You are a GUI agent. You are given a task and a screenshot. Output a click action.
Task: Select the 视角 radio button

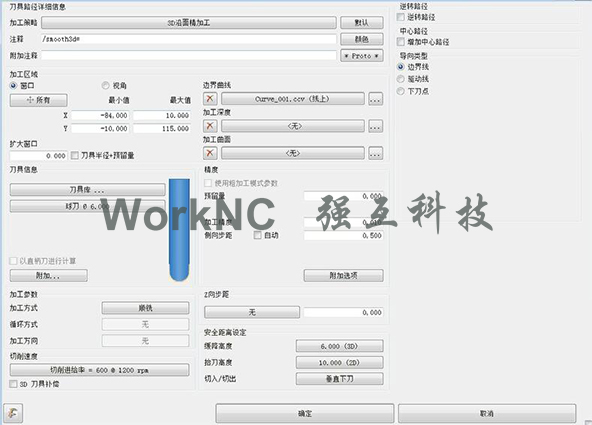pos(105,86)
